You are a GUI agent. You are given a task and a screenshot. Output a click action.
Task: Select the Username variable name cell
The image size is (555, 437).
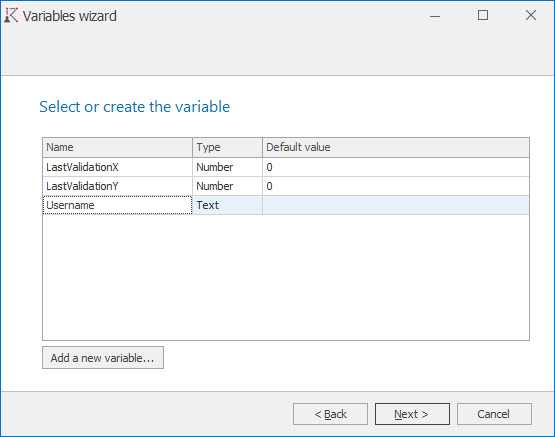tap(118, 205)
